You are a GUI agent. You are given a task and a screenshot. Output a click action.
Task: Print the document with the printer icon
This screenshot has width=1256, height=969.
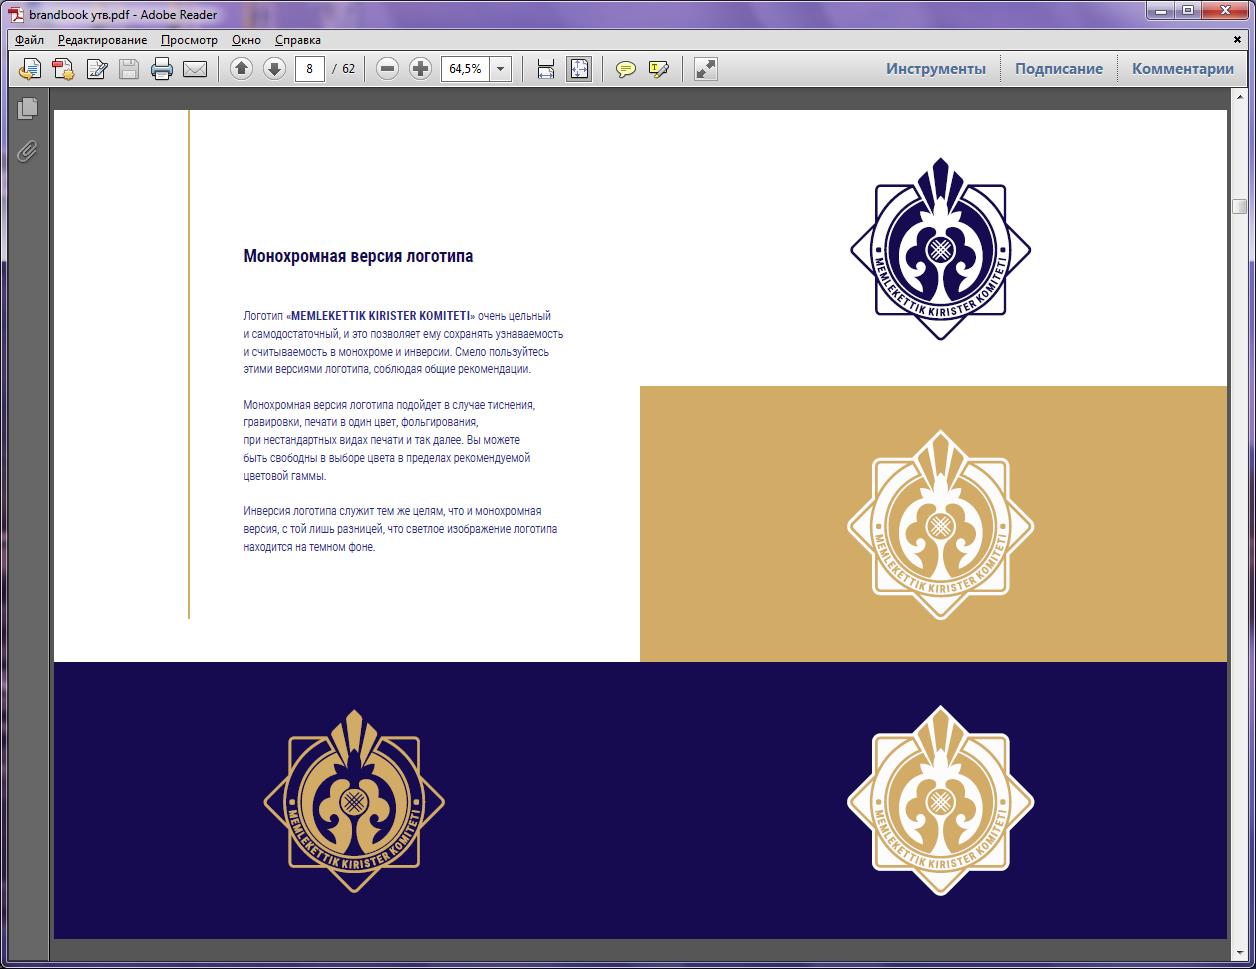[x=162, y=69]
